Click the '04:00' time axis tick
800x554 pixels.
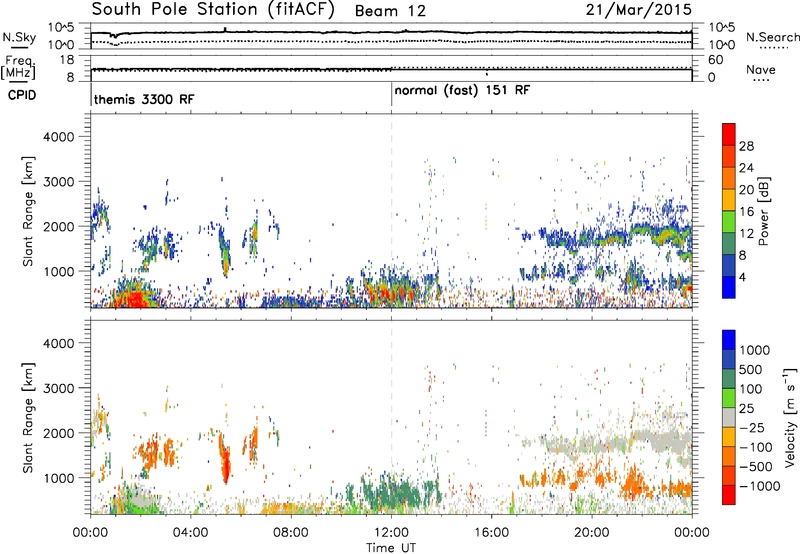coord(191,533)
